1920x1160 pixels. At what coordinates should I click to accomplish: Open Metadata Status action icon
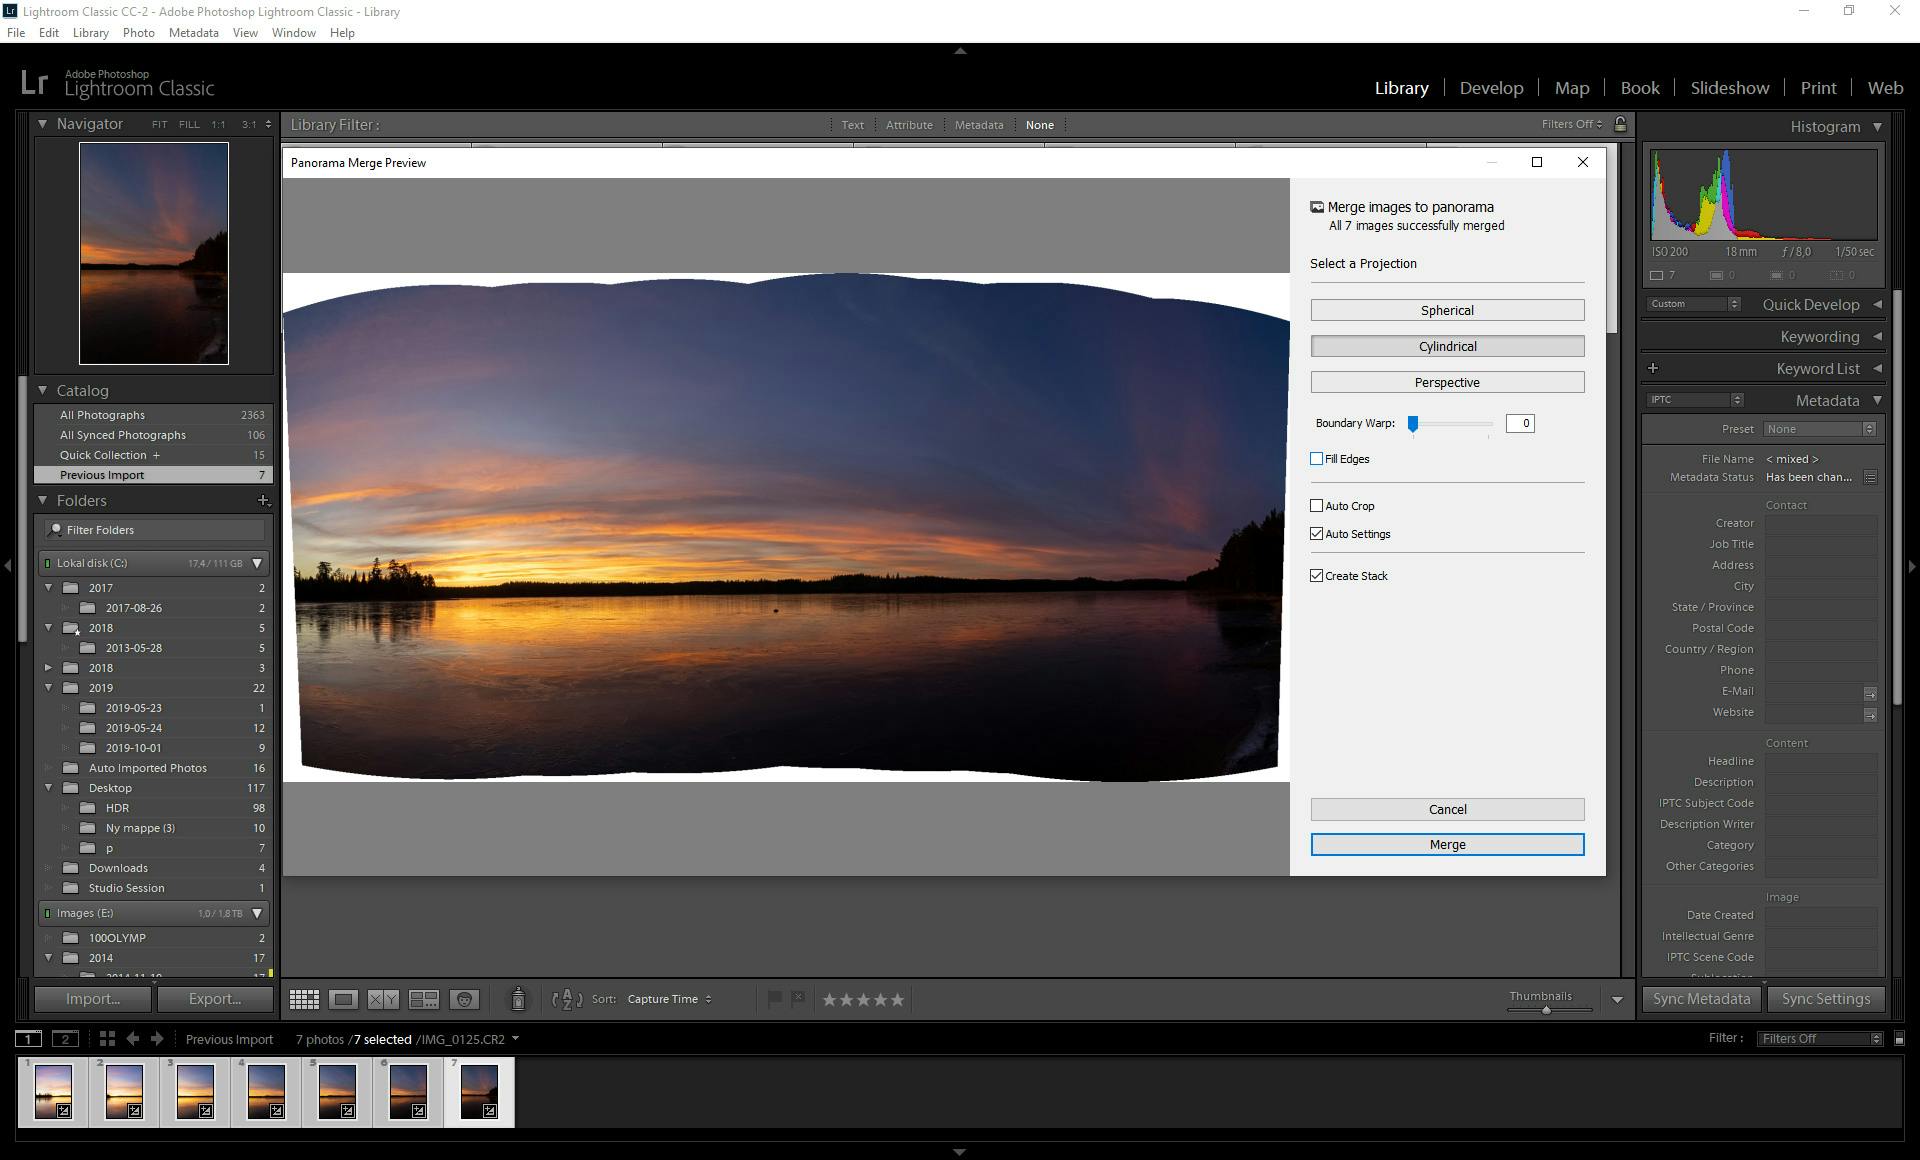pos(1870,477)
